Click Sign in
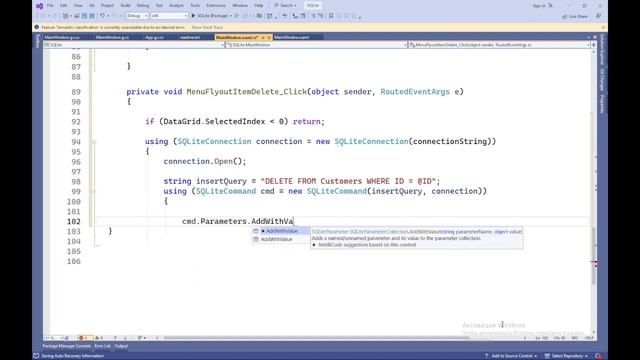 [x=539, y=6]
